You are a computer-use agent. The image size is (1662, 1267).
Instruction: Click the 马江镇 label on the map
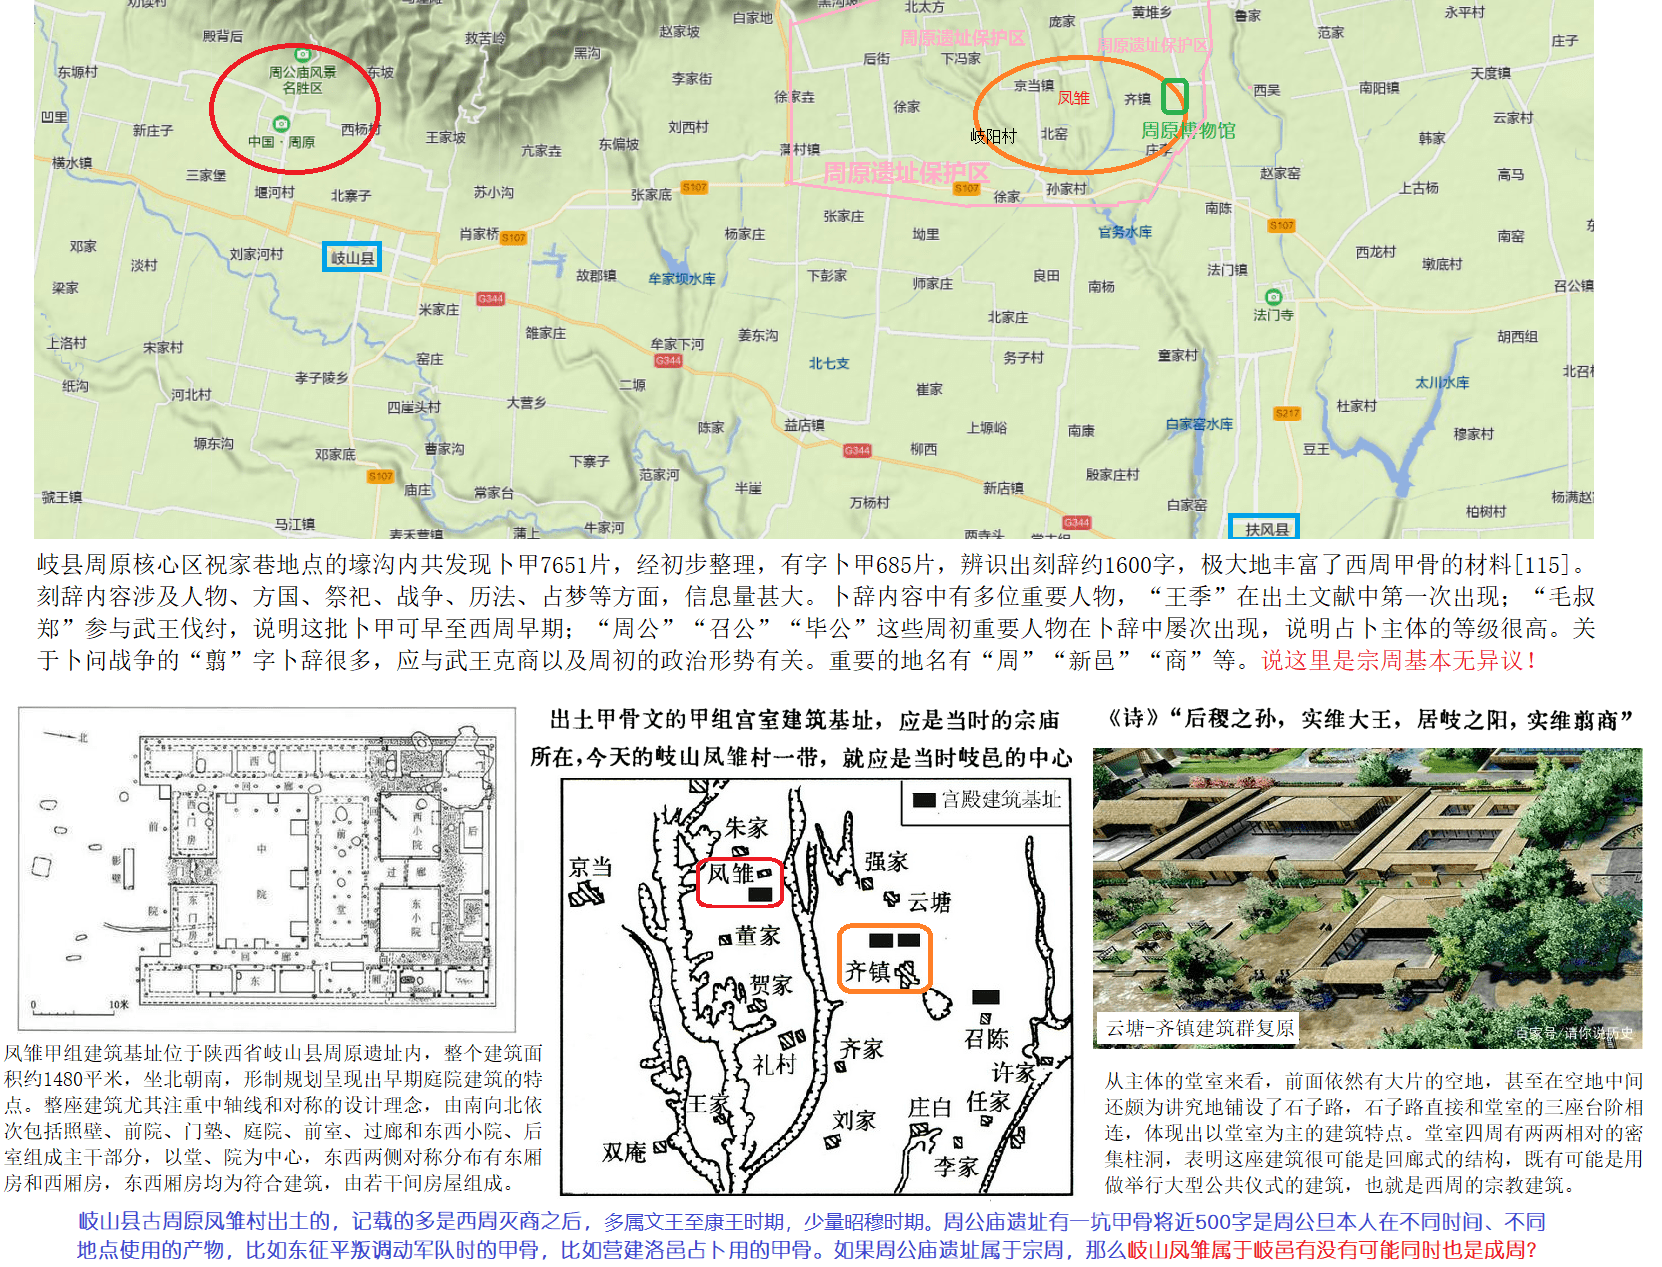[295, 524]
